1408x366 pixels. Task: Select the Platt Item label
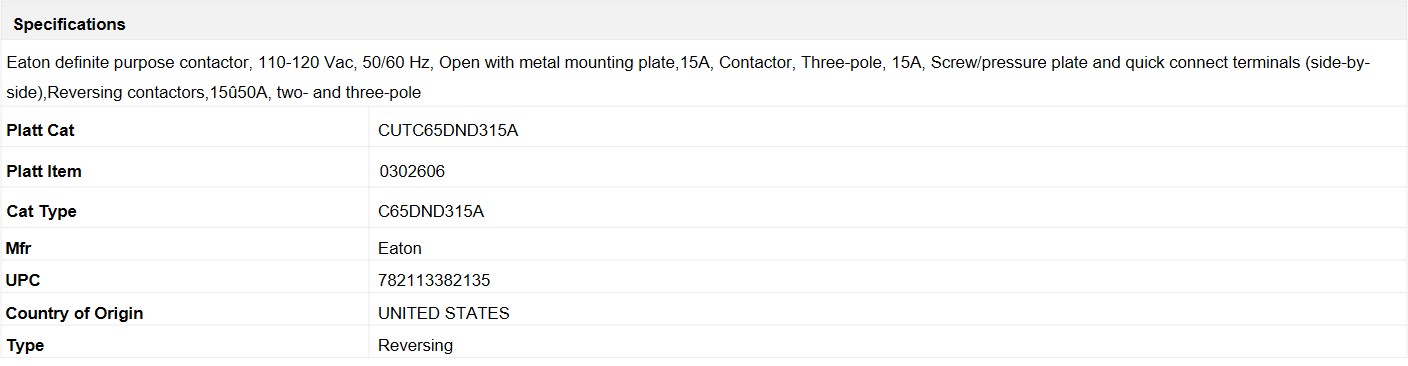tap(44, 172)
